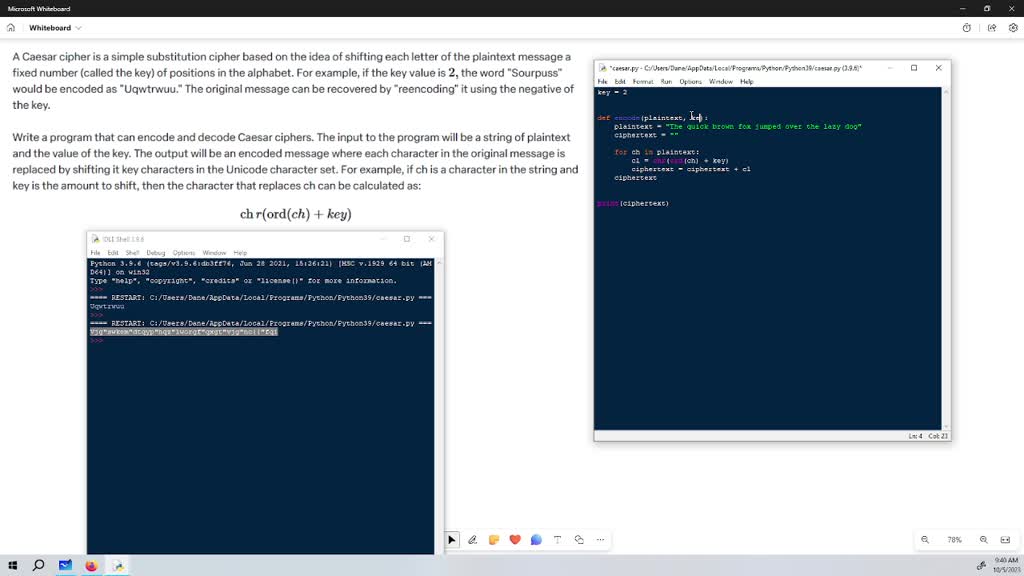This screenshot has width=1024, height=576.
Task: Add a sticky note from the toolbar
Action: tap(494, 540)
